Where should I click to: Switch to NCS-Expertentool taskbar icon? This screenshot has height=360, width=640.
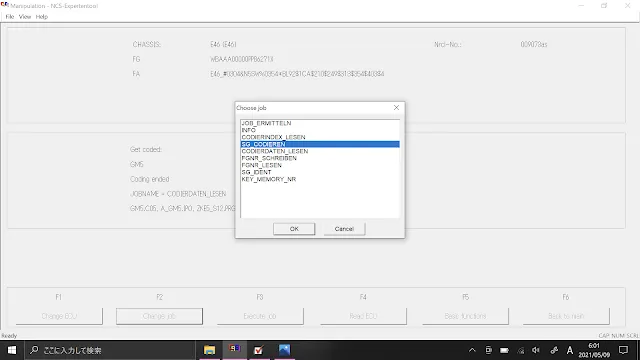(x=235, y=350)
